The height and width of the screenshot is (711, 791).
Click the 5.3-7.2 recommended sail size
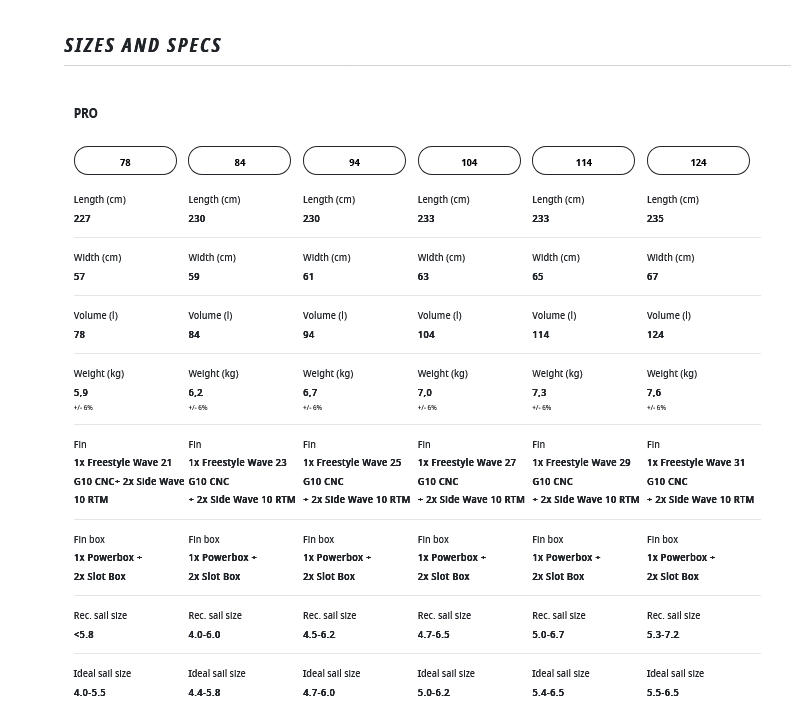point(663,634)
